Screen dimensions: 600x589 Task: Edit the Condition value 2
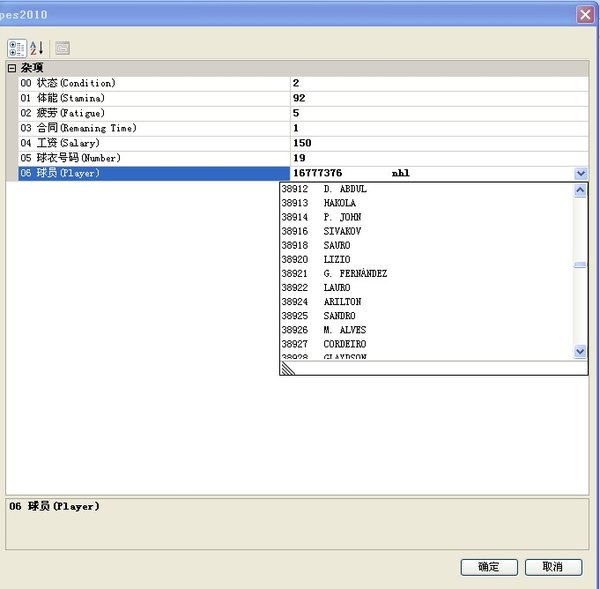439,83
